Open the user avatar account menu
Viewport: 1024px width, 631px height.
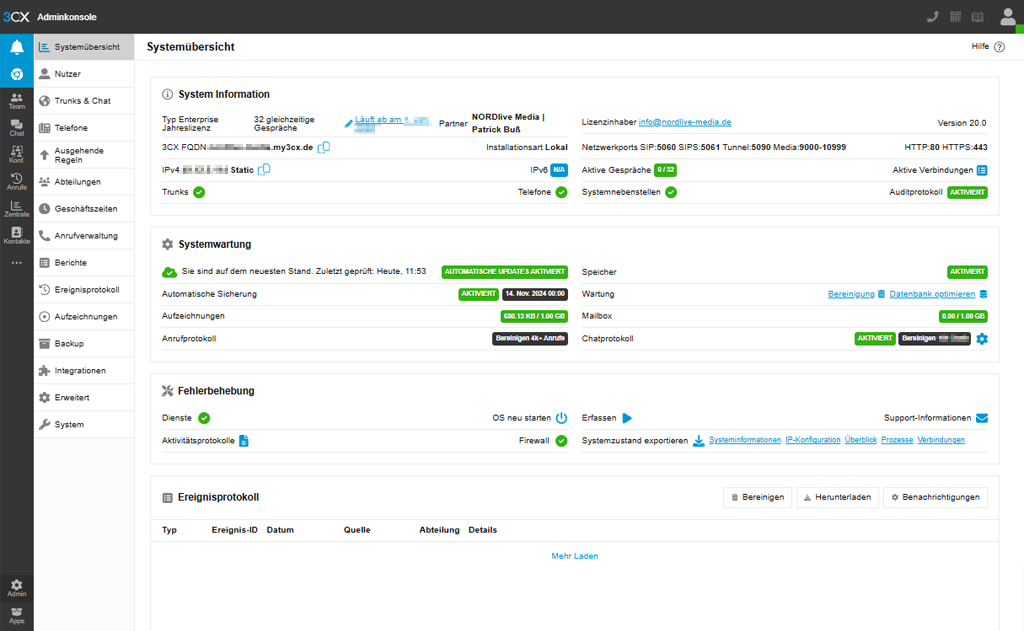(1007, 16)
